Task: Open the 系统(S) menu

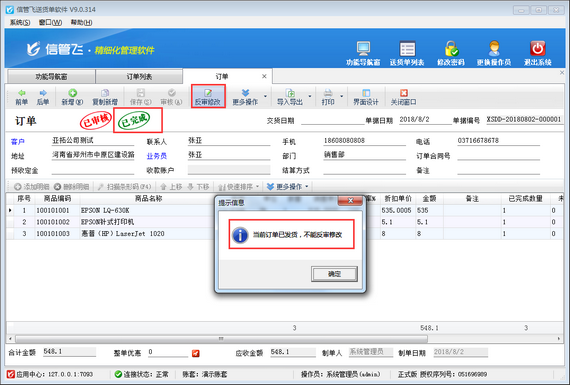Action: (x=20, y=23)
